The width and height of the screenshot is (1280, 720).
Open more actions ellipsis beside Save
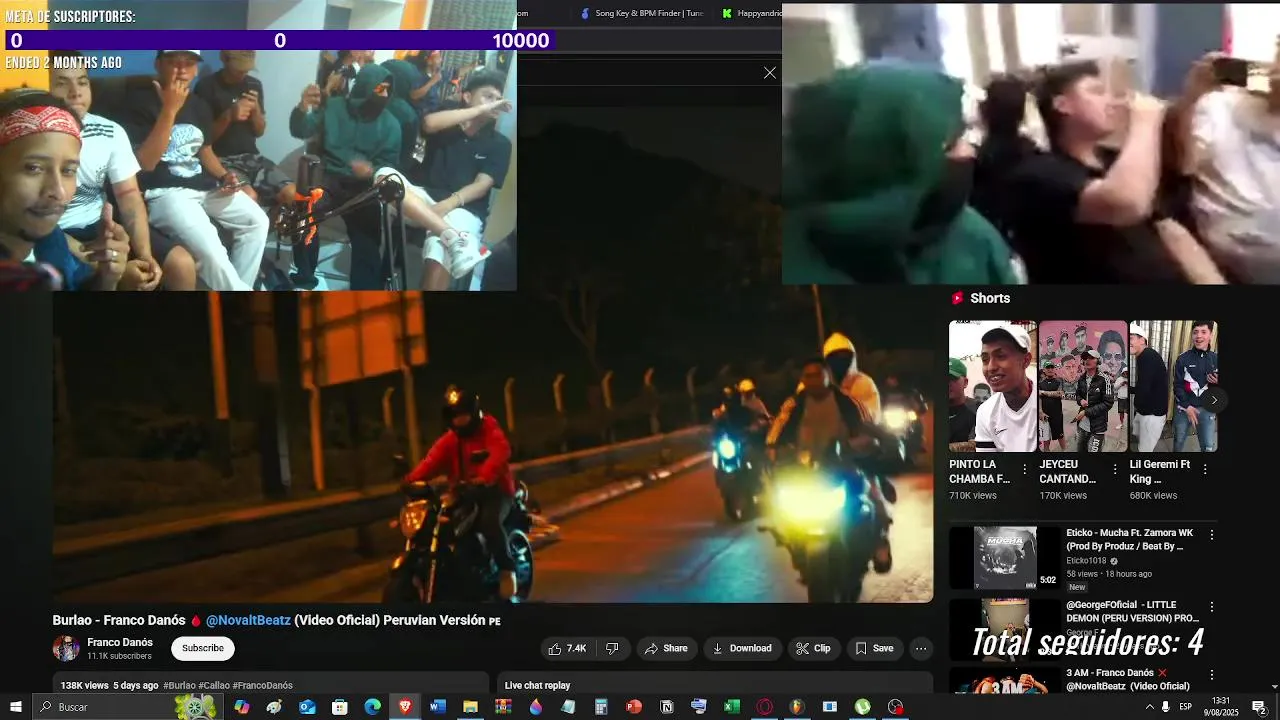(x=921, y=648)
